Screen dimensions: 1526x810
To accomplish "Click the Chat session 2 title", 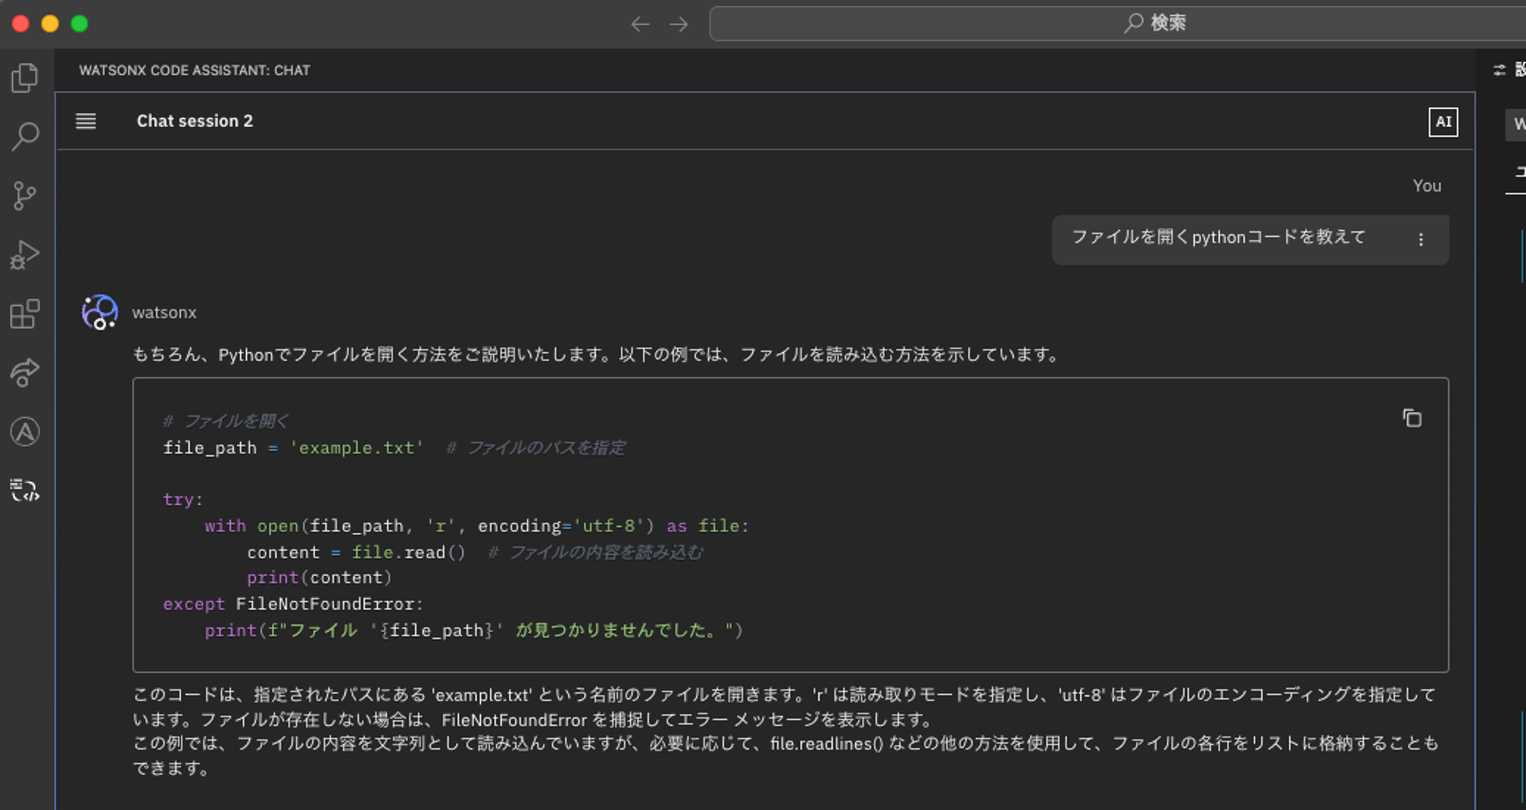I will click(x=195, y=121).
